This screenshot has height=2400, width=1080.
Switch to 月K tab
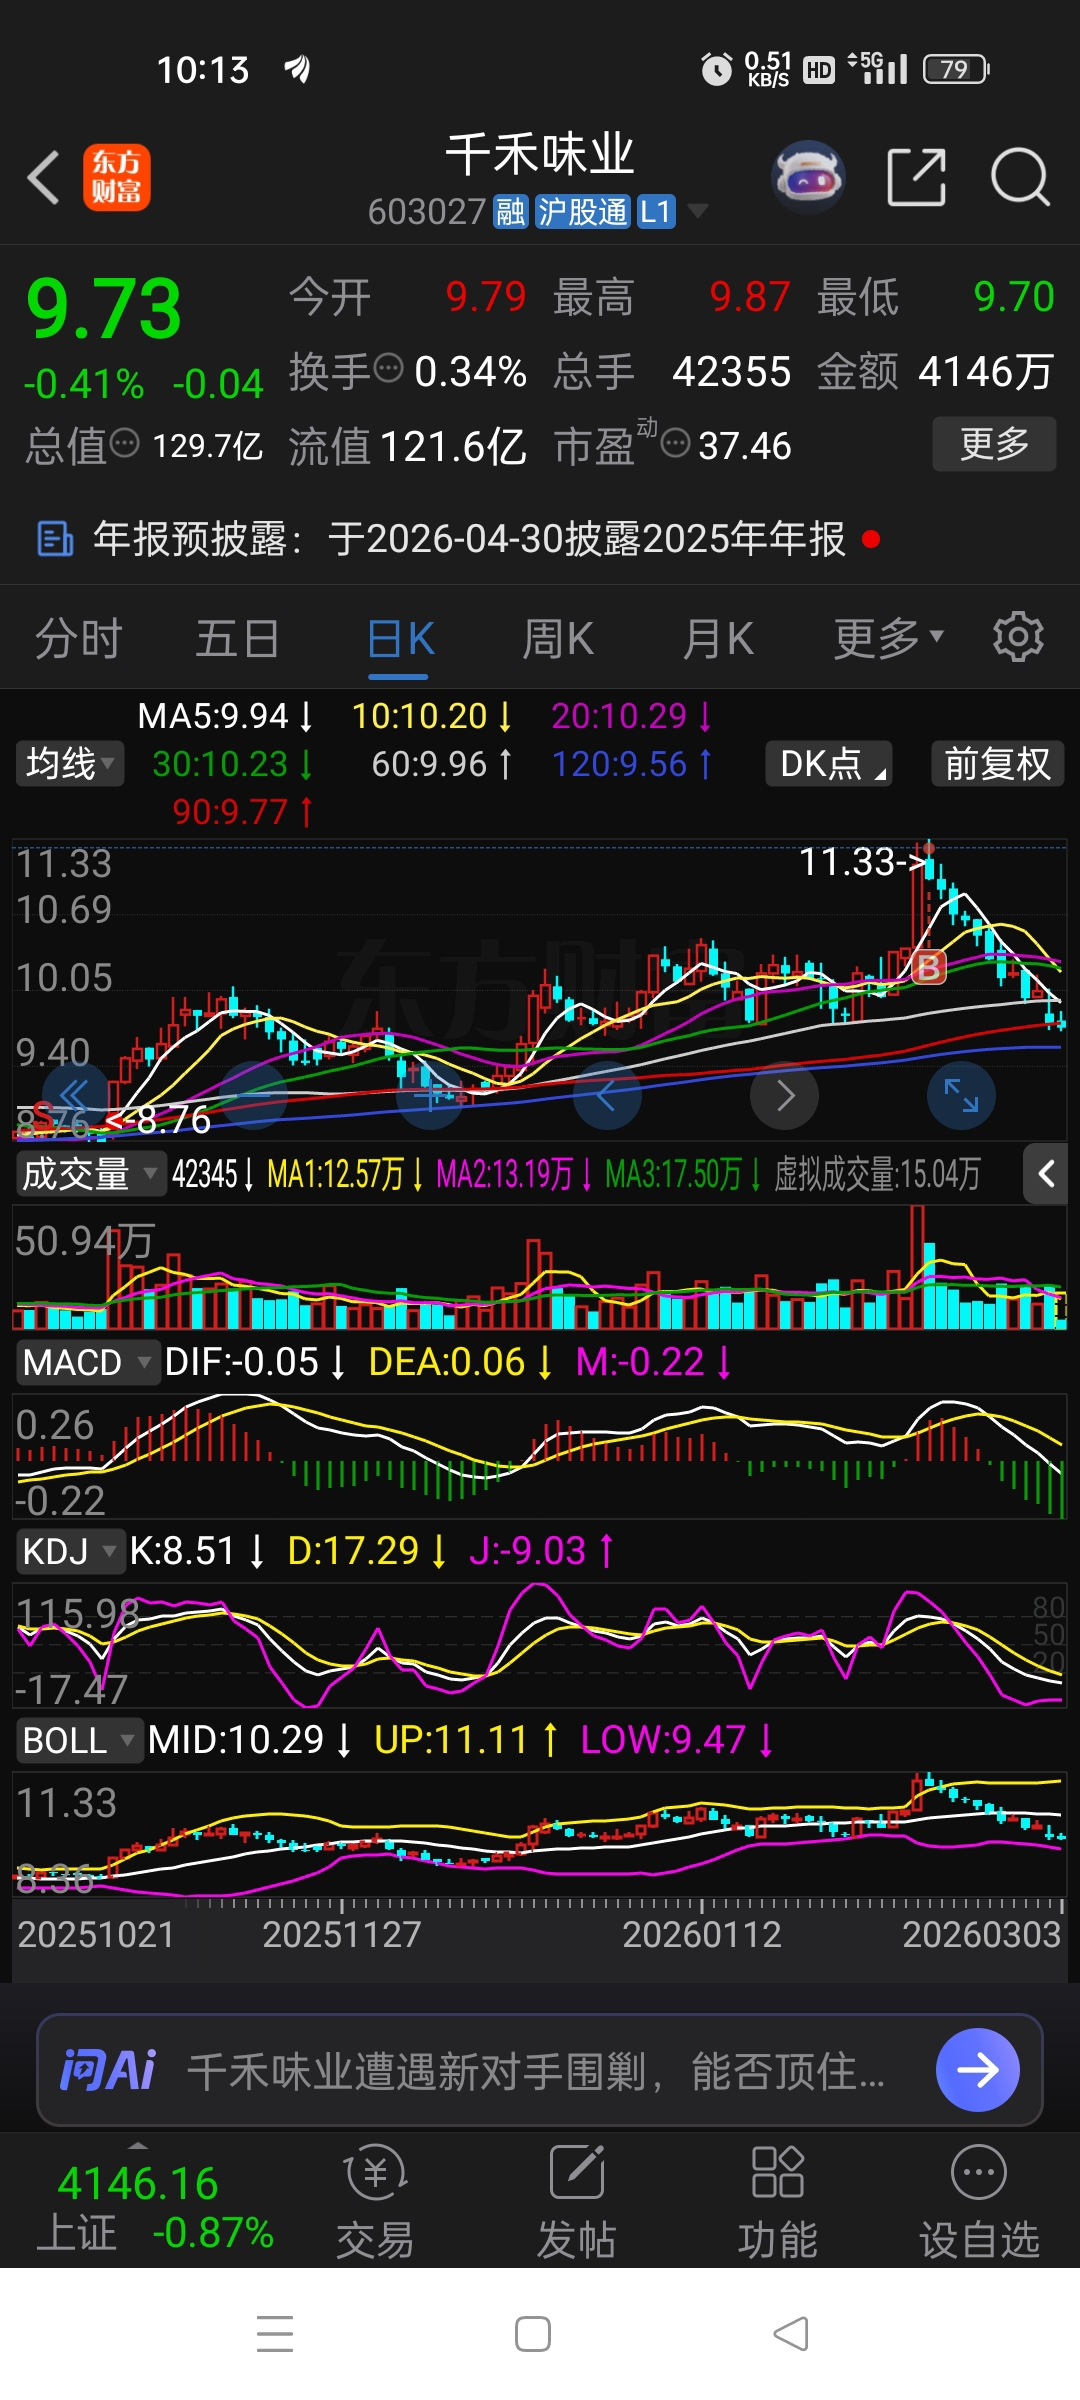[717, 637]
